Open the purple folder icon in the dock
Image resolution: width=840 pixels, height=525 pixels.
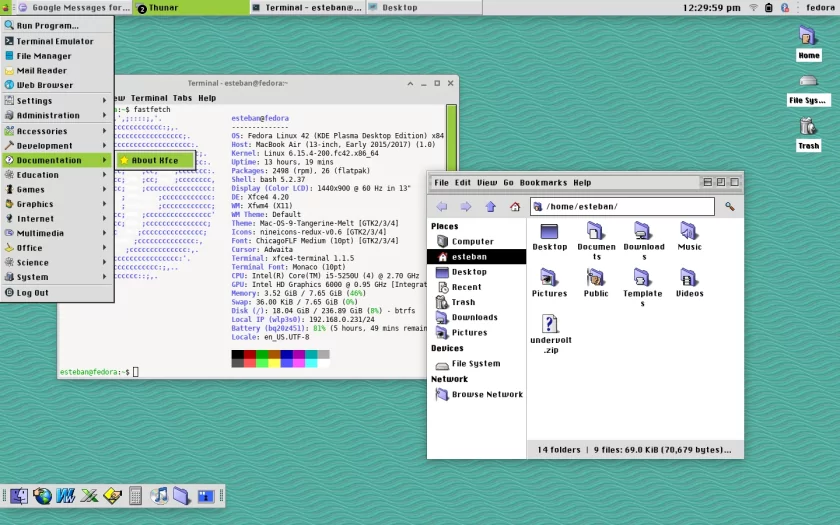pos(182,496)
